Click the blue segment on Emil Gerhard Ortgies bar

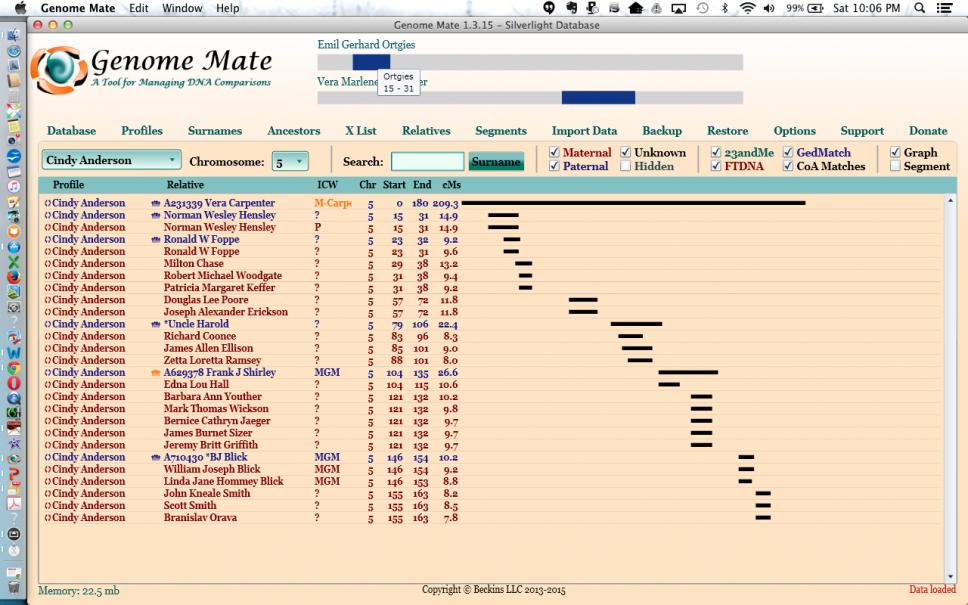[372, 62]
